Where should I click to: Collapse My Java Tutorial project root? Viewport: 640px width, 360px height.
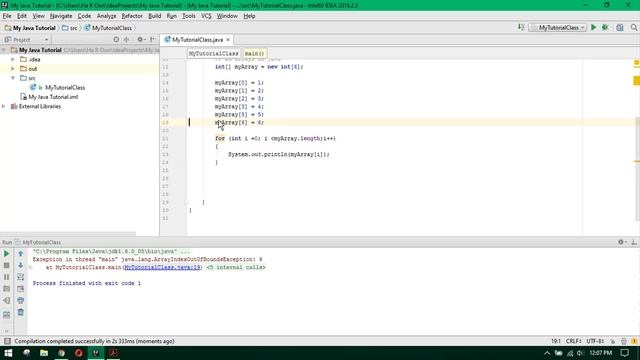tap(4, 50)
